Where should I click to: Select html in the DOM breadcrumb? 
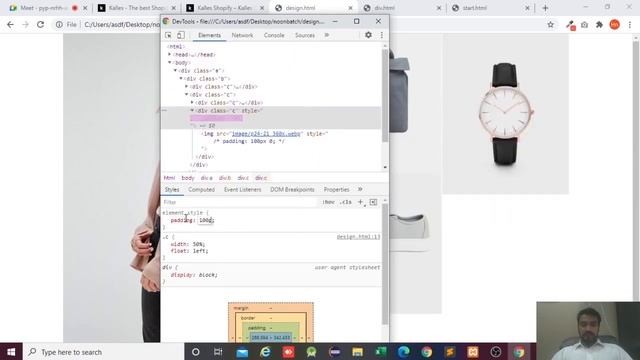(169, 178)
